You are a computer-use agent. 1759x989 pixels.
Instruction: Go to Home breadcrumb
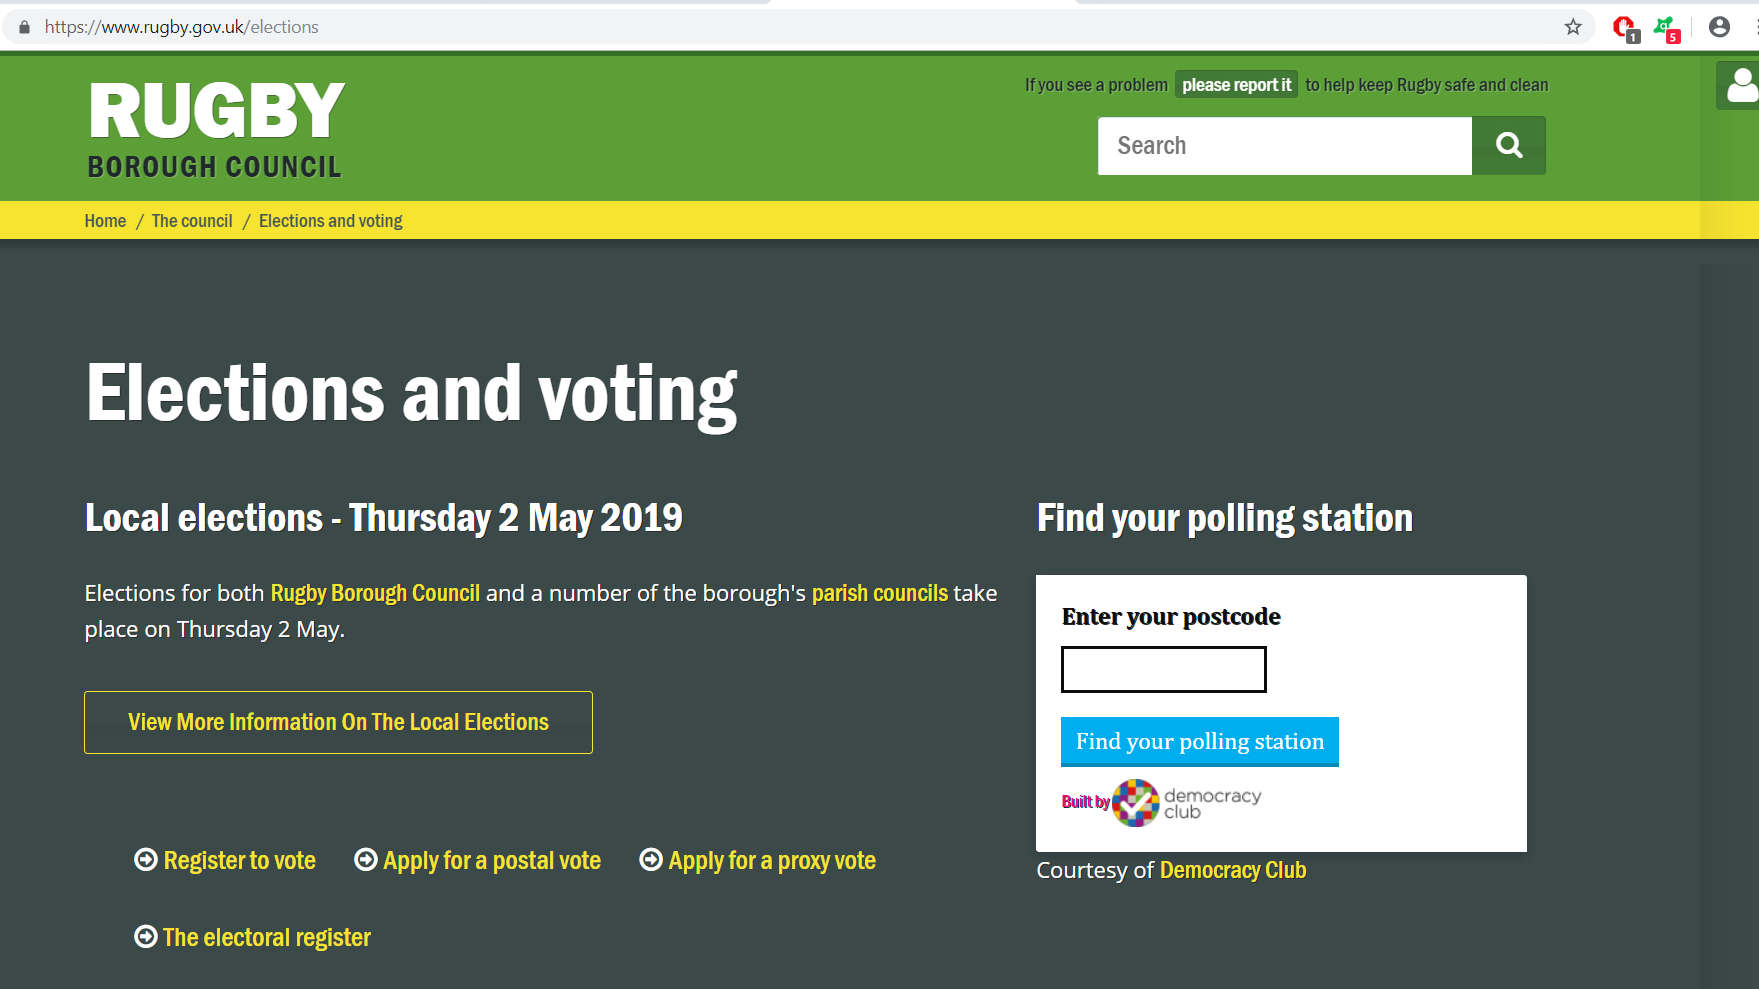(x=105, y=221)
